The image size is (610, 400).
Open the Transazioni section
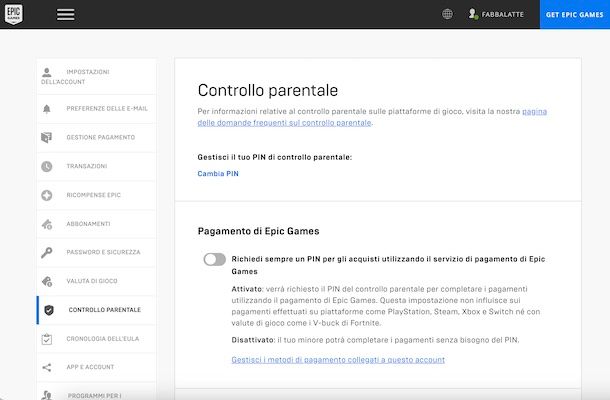point(96,166)
